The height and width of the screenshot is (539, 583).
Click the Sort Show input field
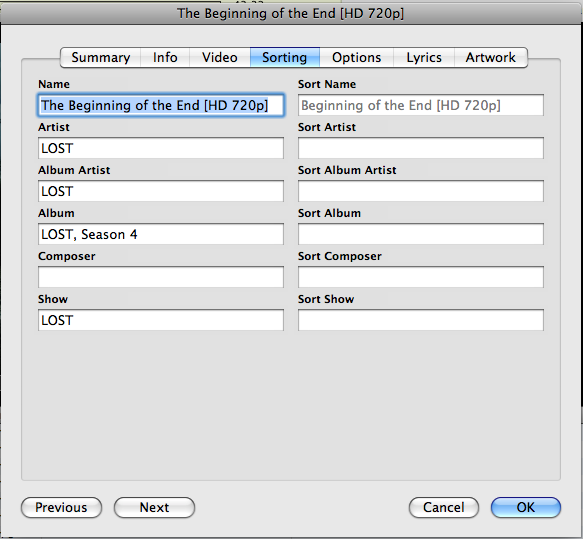pyautogui.click(x=421, y=320)
